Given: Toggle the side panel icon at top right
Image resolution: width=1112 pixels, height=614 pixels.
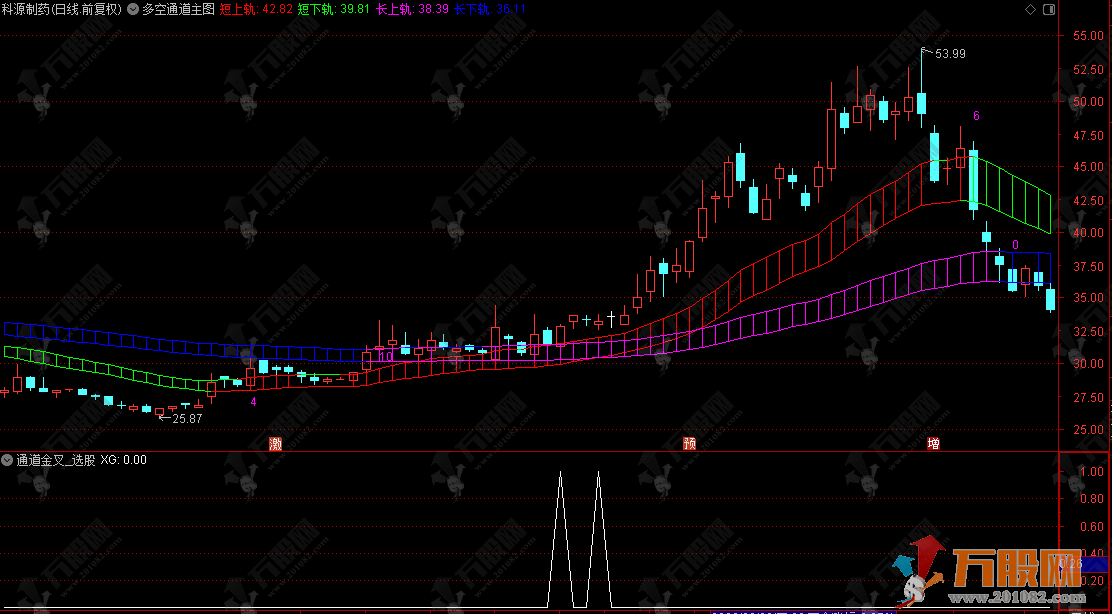Looking at the screenshot, I should (1048, 9).
